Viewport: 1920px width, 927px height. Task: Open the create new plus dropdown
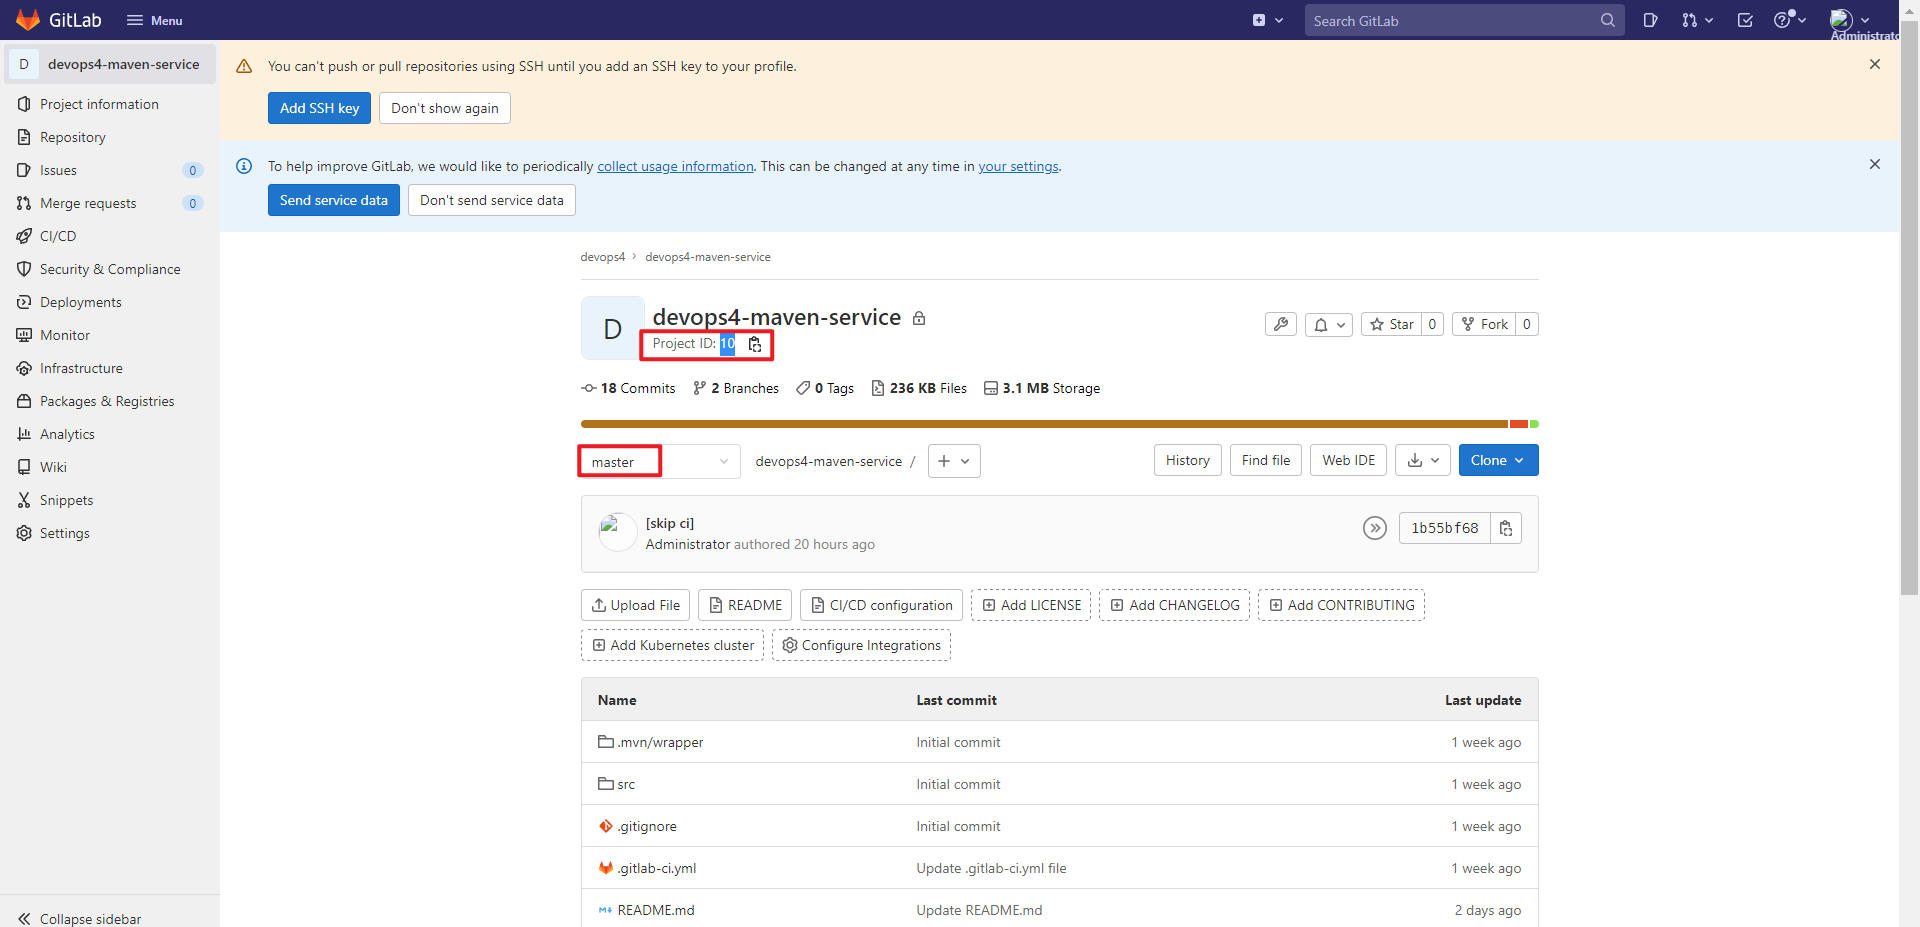tap(1268, 20)
